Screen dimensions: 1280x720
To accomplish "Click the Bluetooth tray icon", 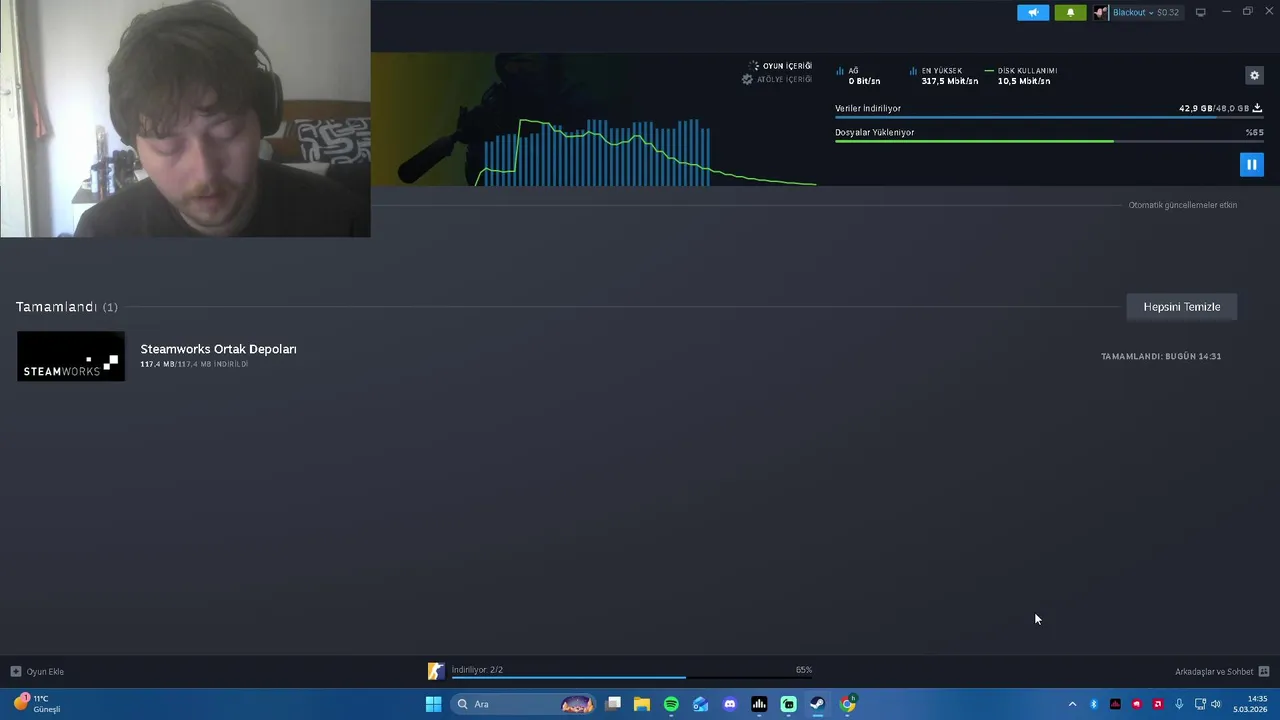I will pos(1094,704).
